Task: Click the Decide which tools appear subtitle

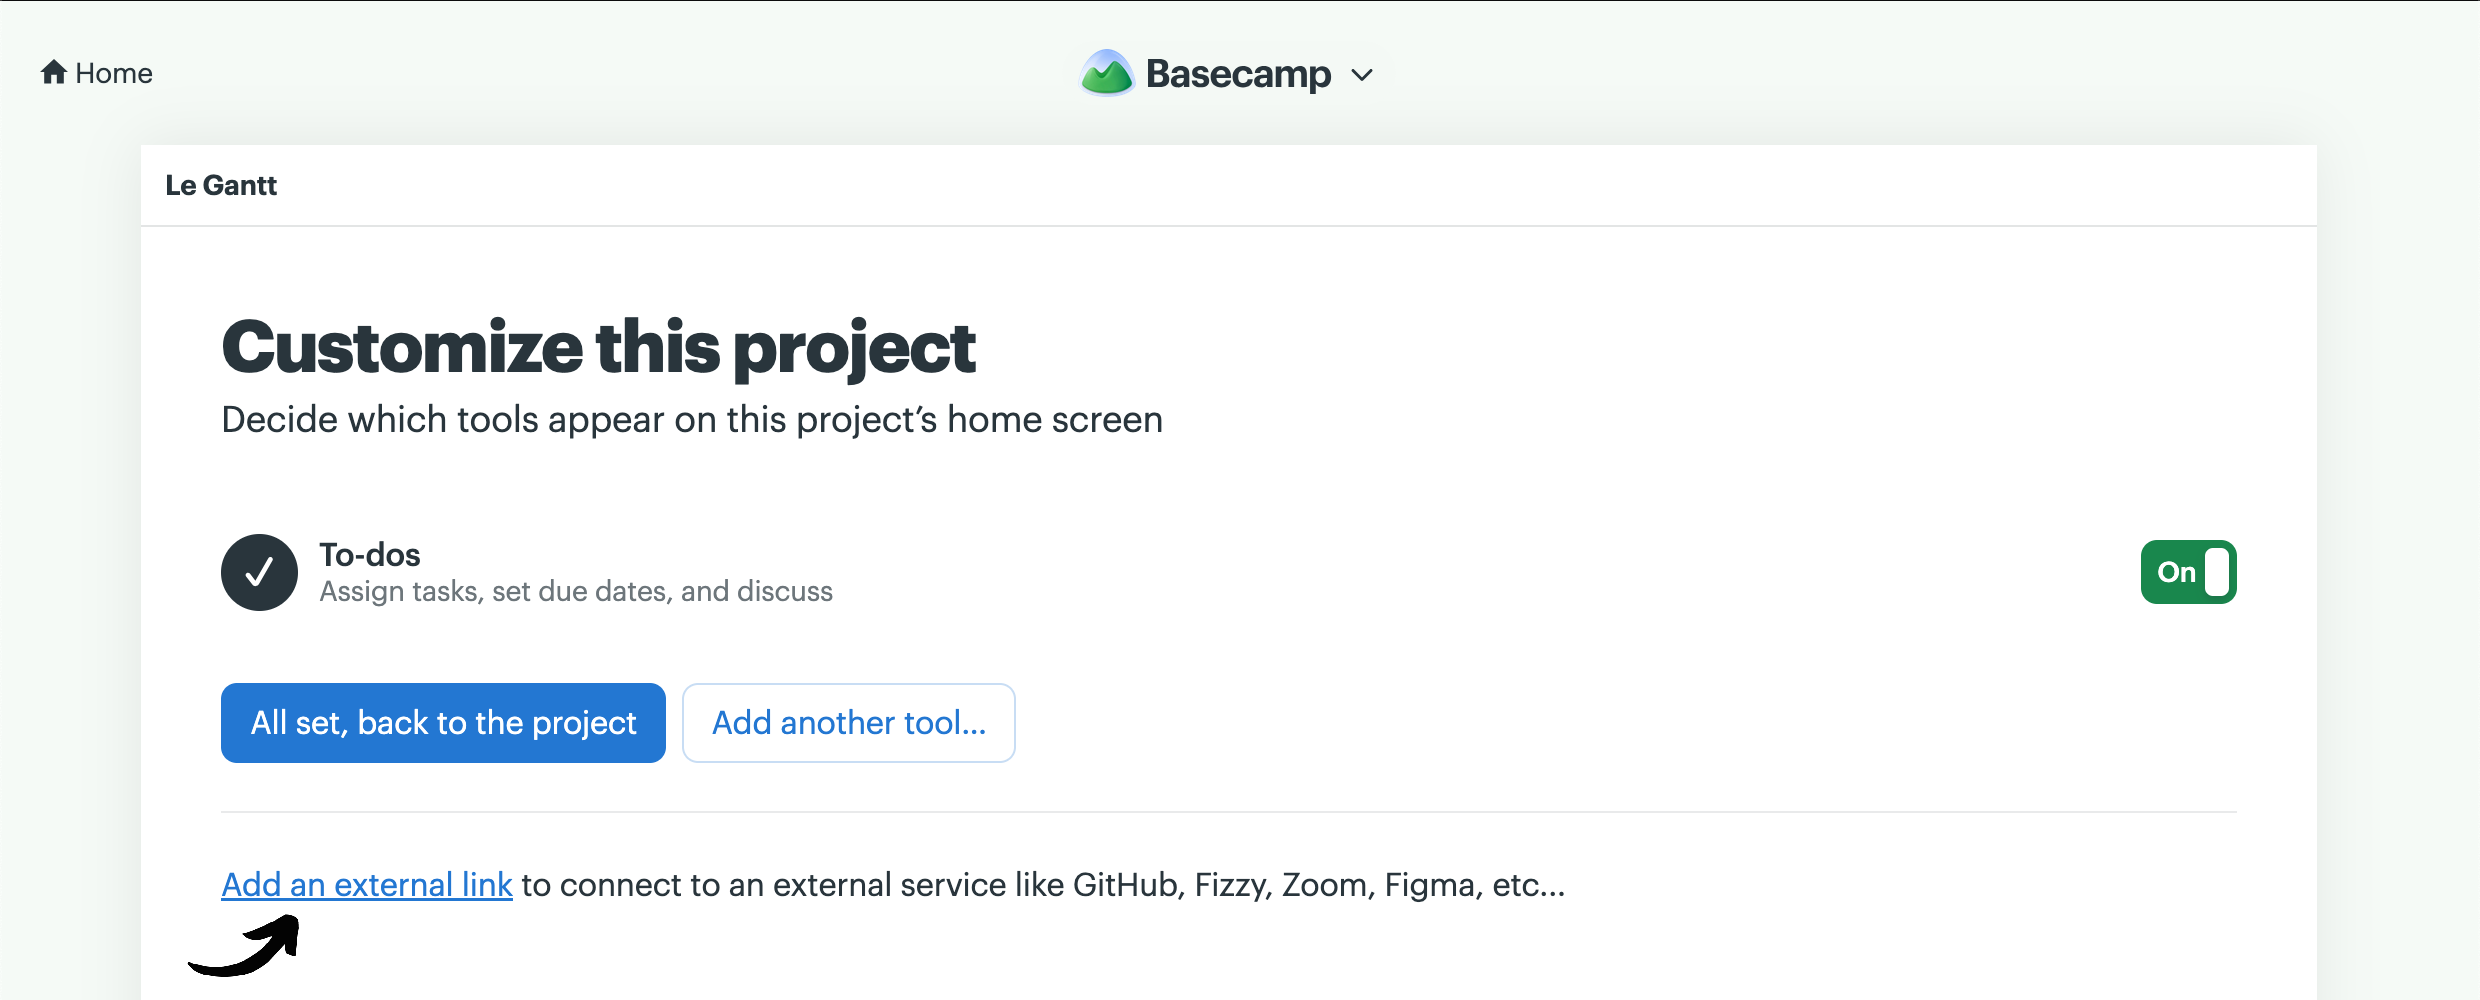Action: tap(692, 420)
